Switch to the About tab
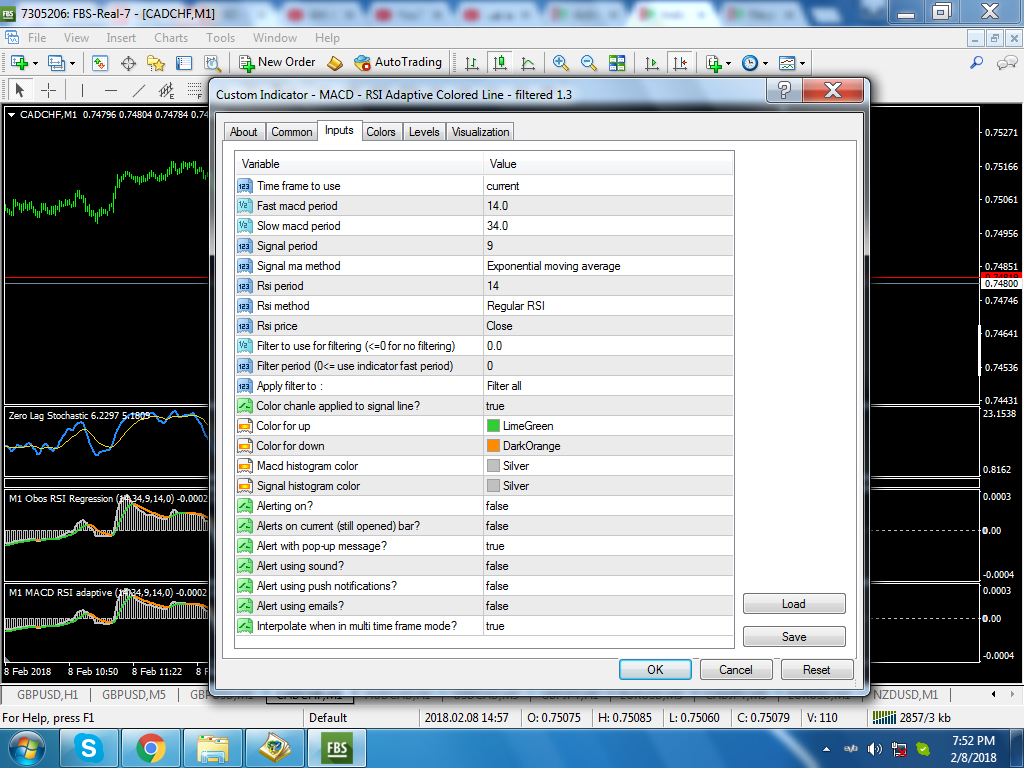 click(x=244, y=132)
